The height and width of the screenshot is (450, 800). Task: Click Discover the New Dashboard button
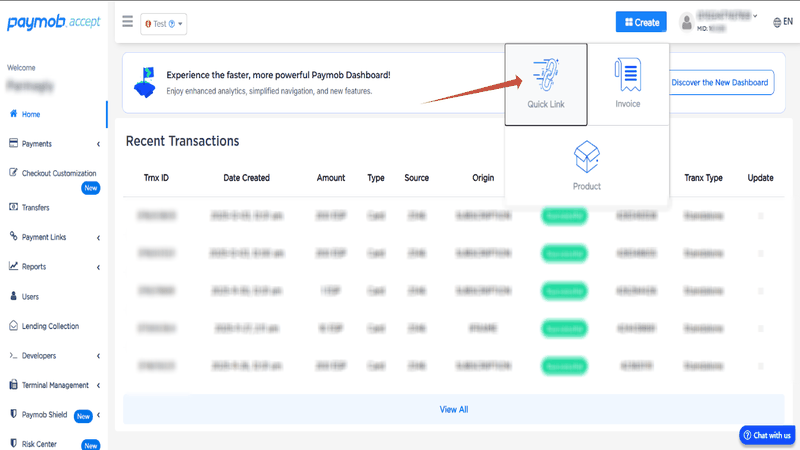(x=720, y=82)
